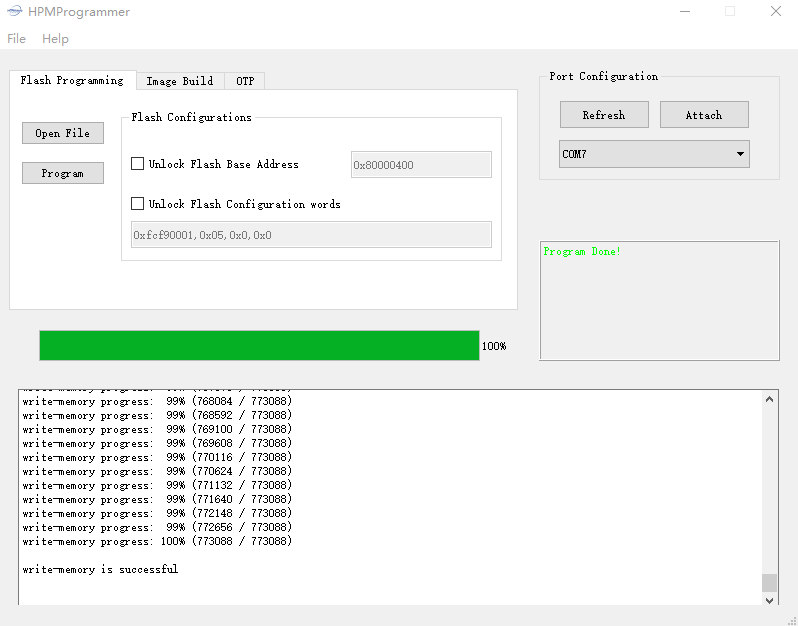Enable Unlock Flash Configuration words checkbox
The width and height of the screenshot is (798, 626).
tap(137, 204)
